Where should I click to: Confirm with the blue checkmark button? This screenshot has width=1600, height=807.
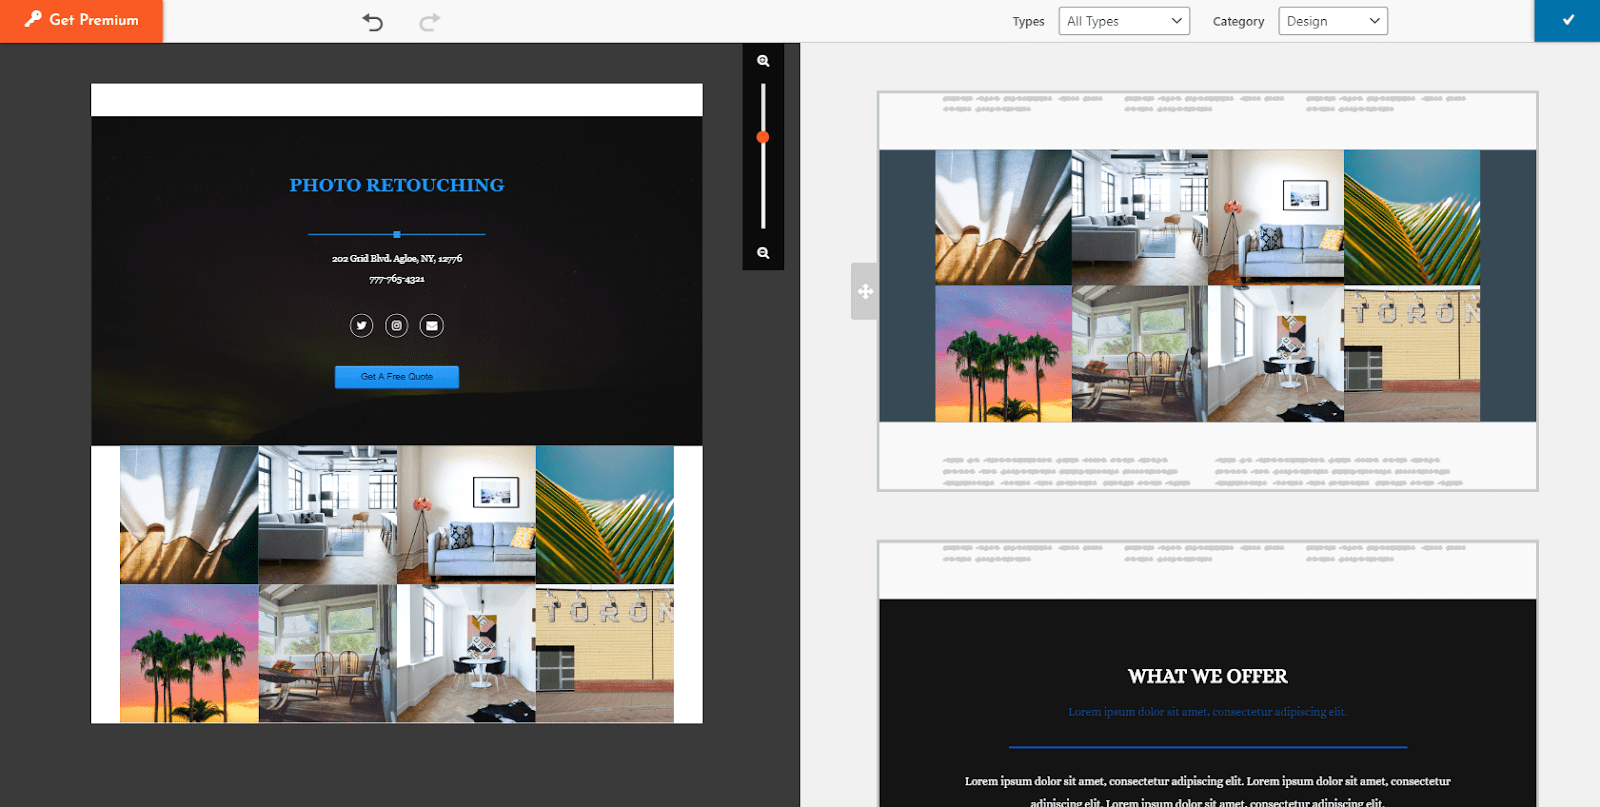pyautogui.click(x=1567, y=21)
